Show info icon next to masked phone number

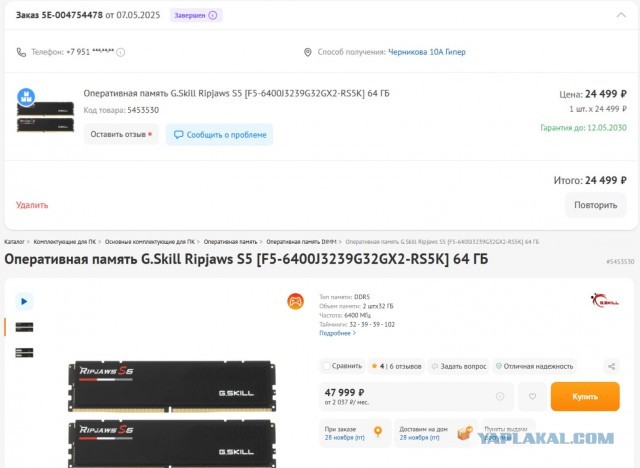coord(120,52)
